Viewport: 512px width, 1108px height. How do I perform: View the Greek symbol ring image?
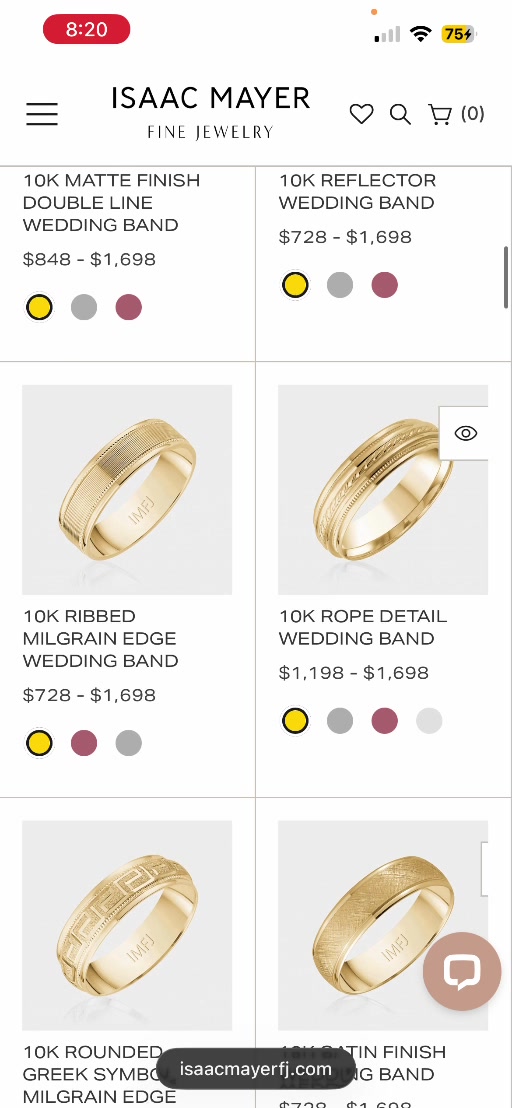tap(127, 925)
